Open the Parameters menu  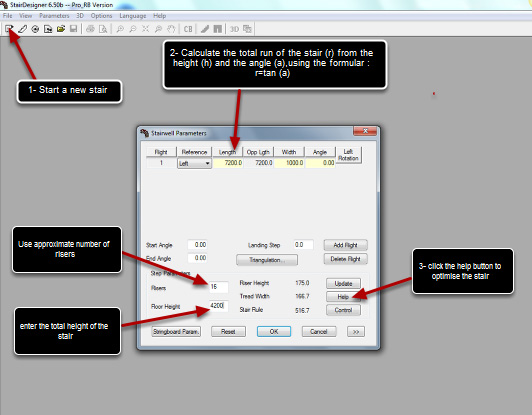coord(54,16)
